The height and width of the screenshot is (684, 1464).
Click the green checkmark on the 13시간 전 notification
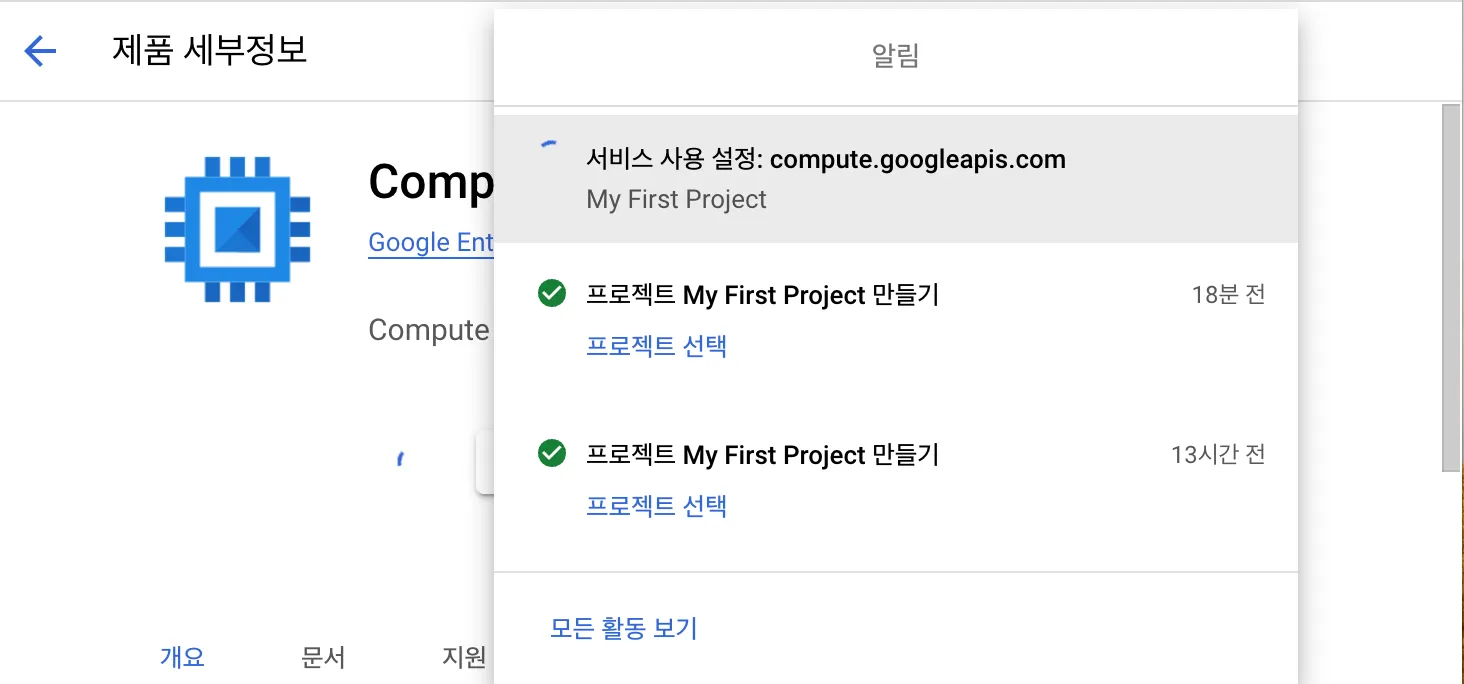[552, 454]
